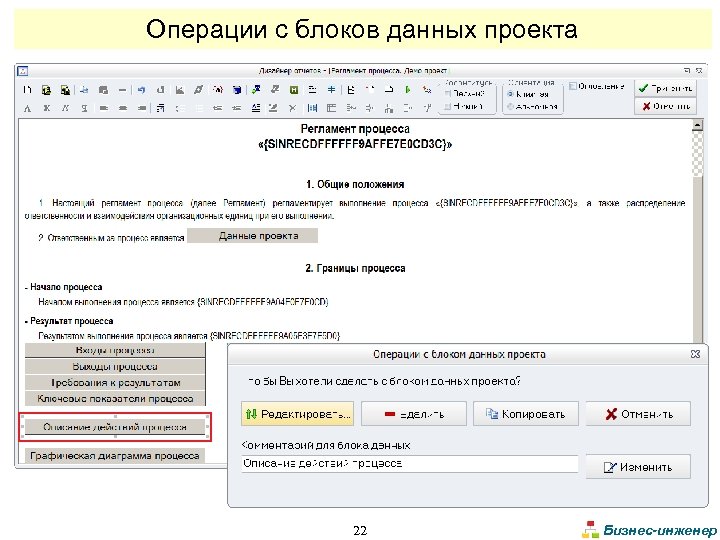Click the redo icon next to undo
This screenshot has height=540, width=720.
160,90
